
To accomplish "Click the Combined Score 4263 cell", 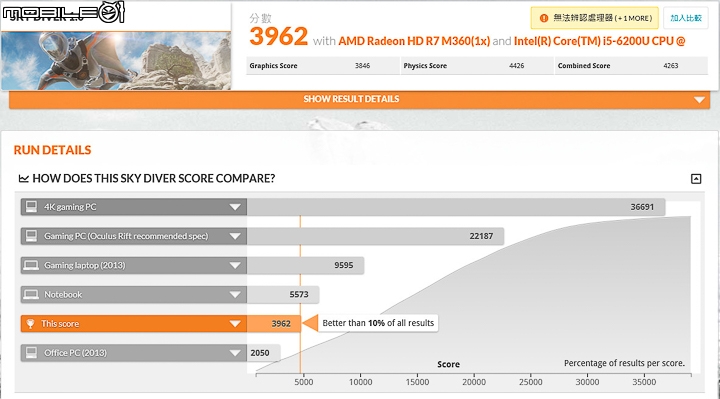I will (x=631, y=66).
